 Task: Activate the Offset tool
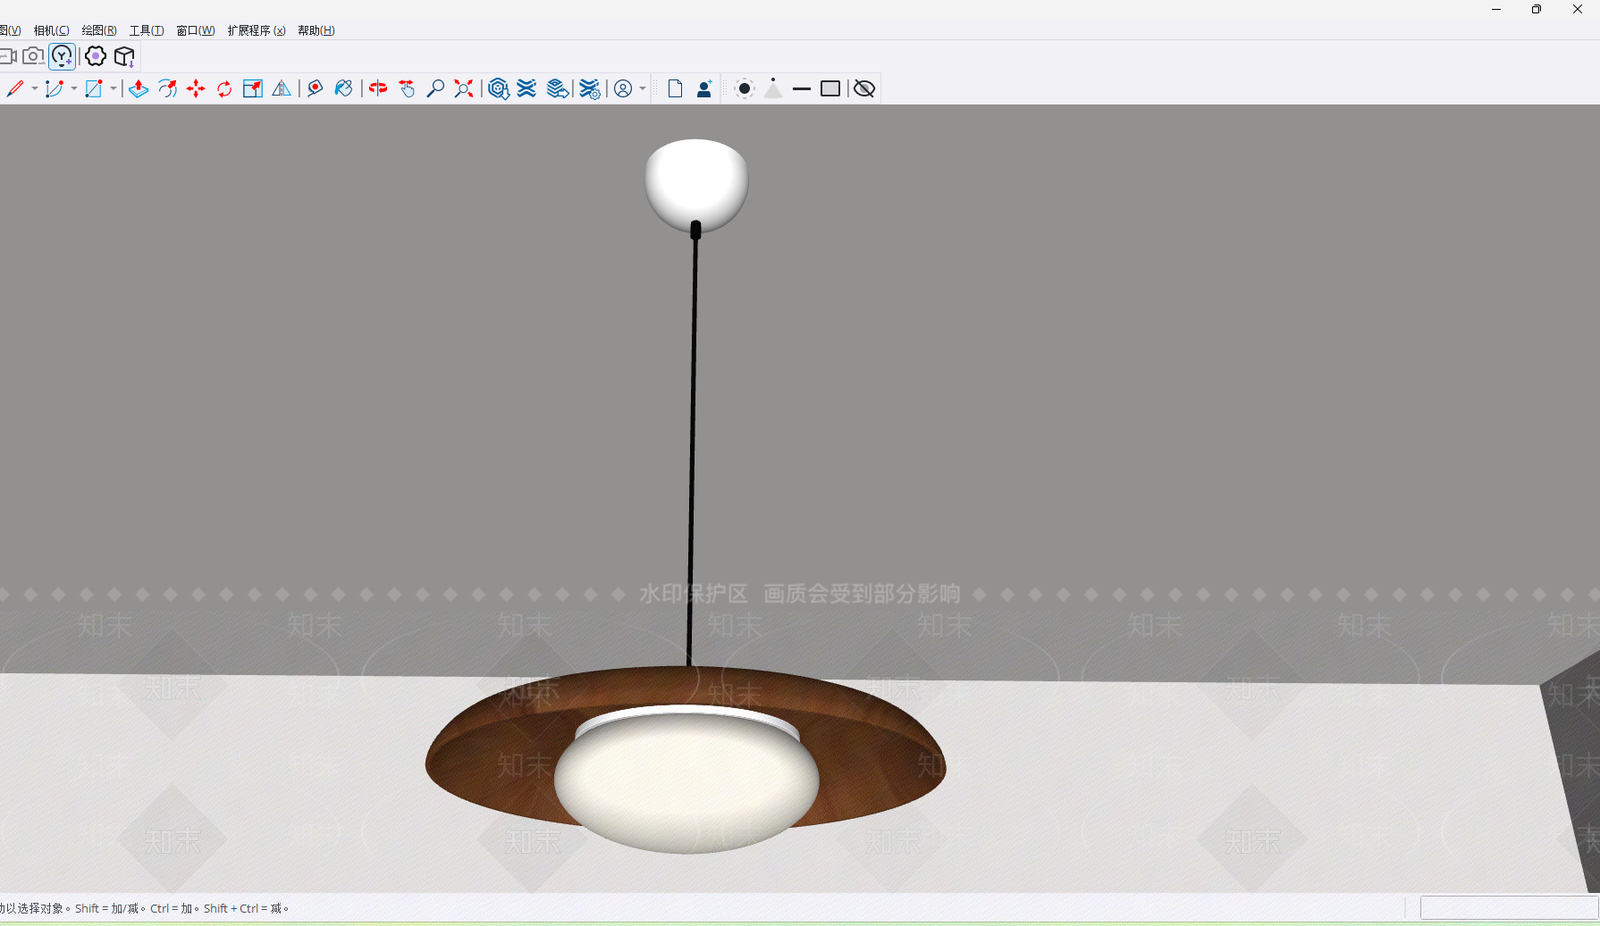[167, 89]
